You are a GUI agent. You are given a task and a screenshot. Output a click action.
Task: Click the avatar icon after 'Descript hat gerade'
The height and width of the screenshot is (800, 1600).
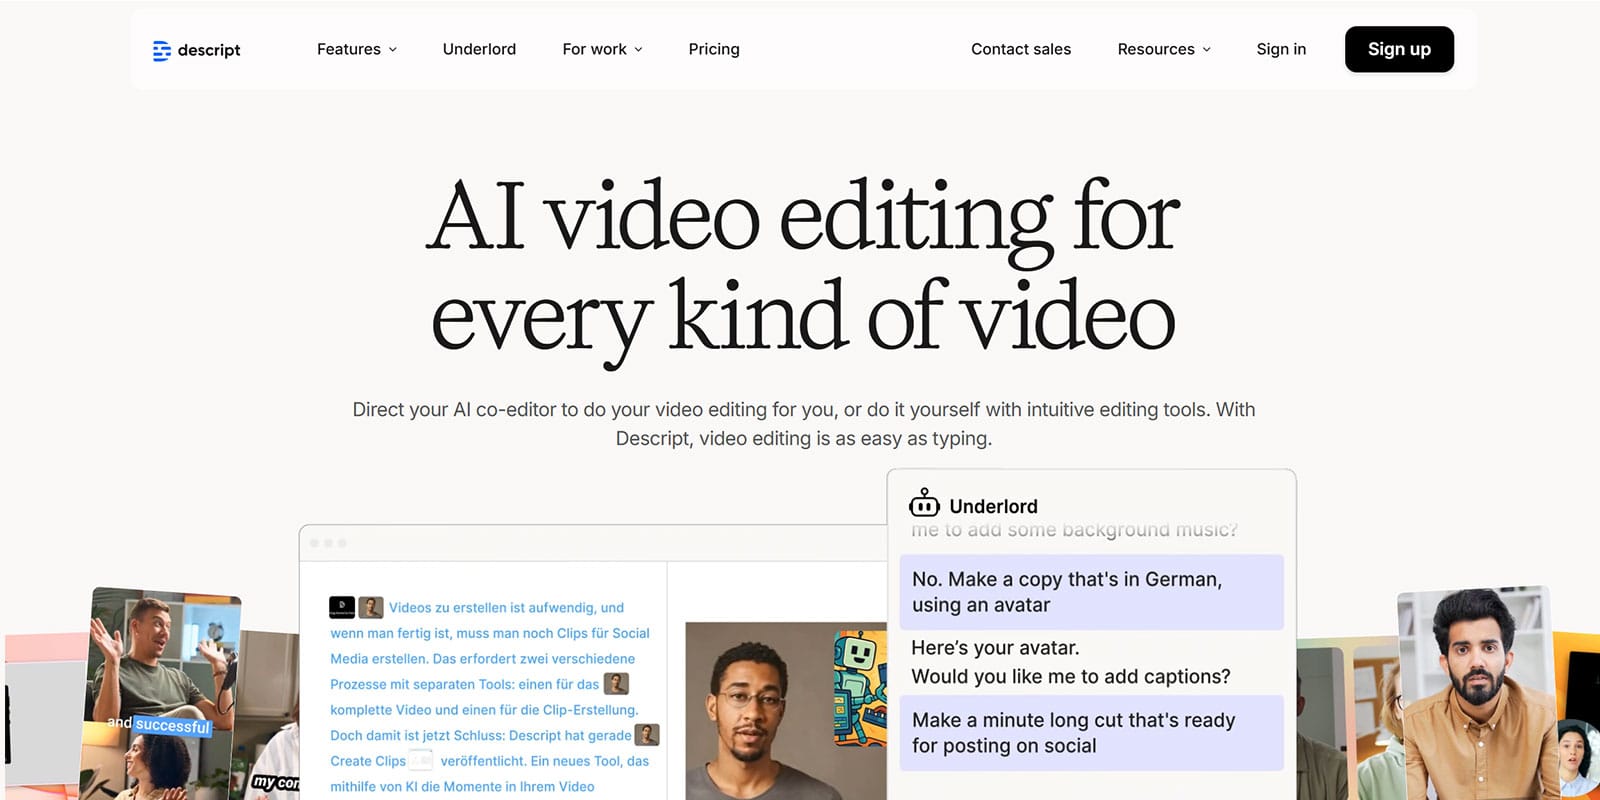click(647, 735)
